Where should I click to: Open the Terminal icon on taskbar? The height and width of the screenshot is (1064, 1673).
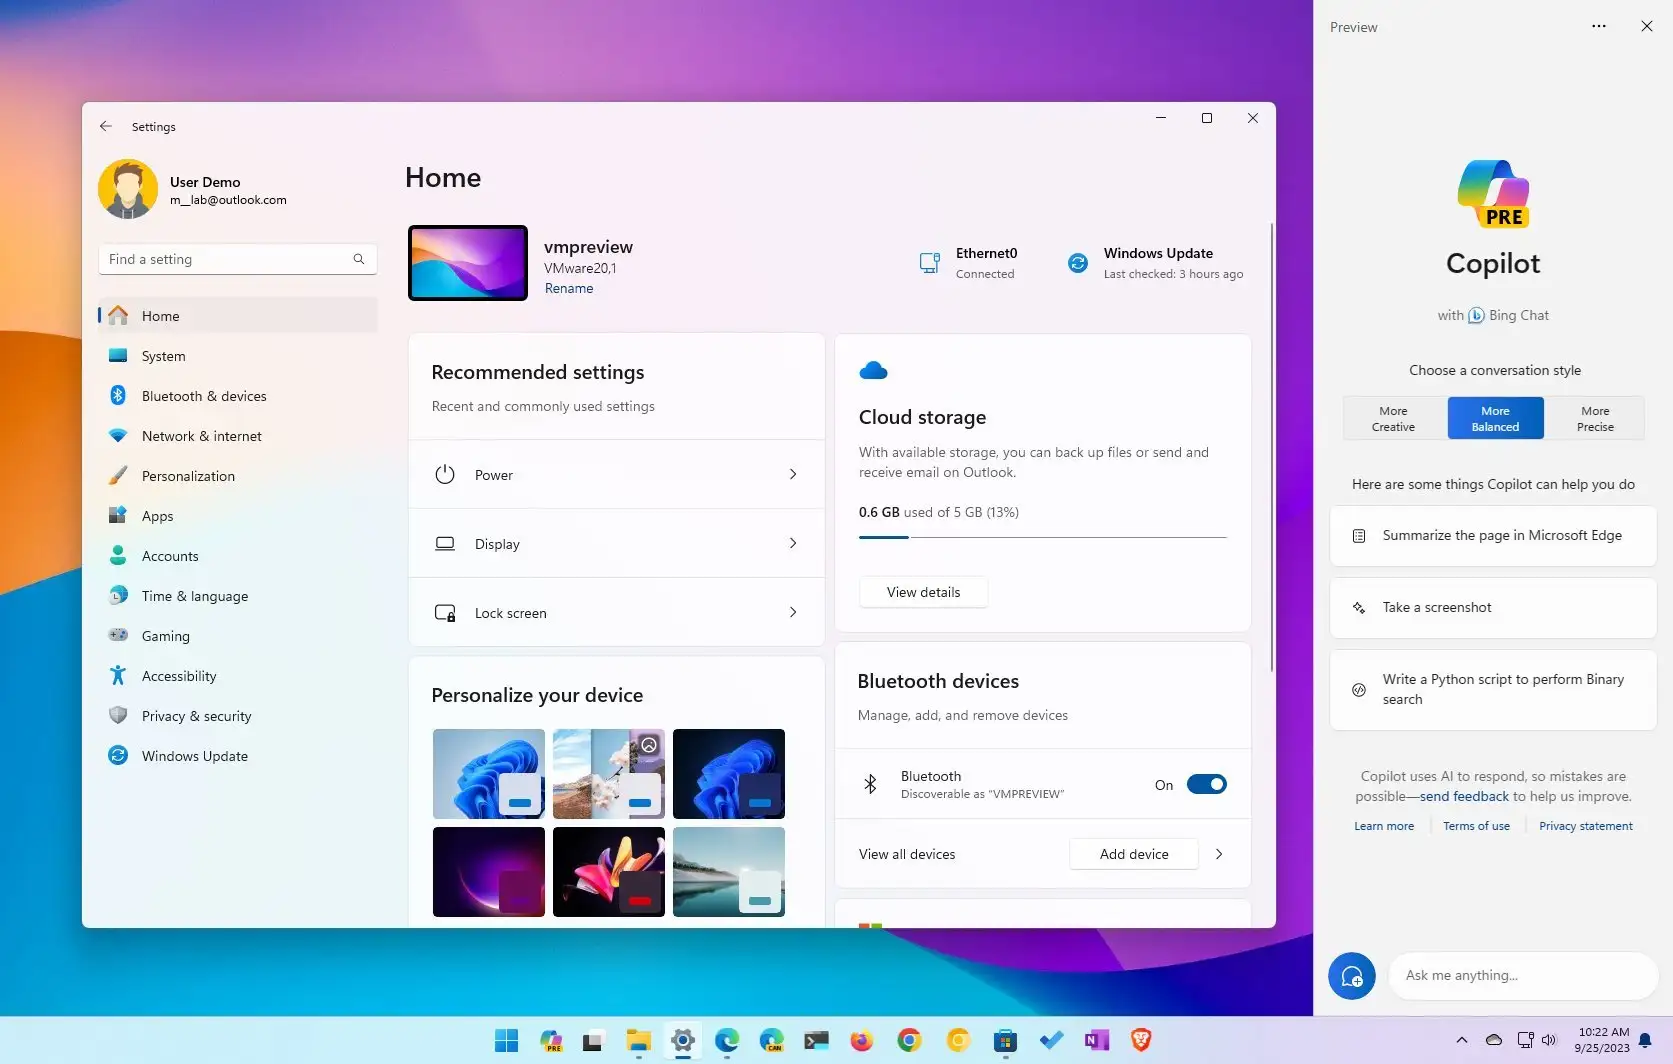pyautogui.click(x=816, y=1041)
